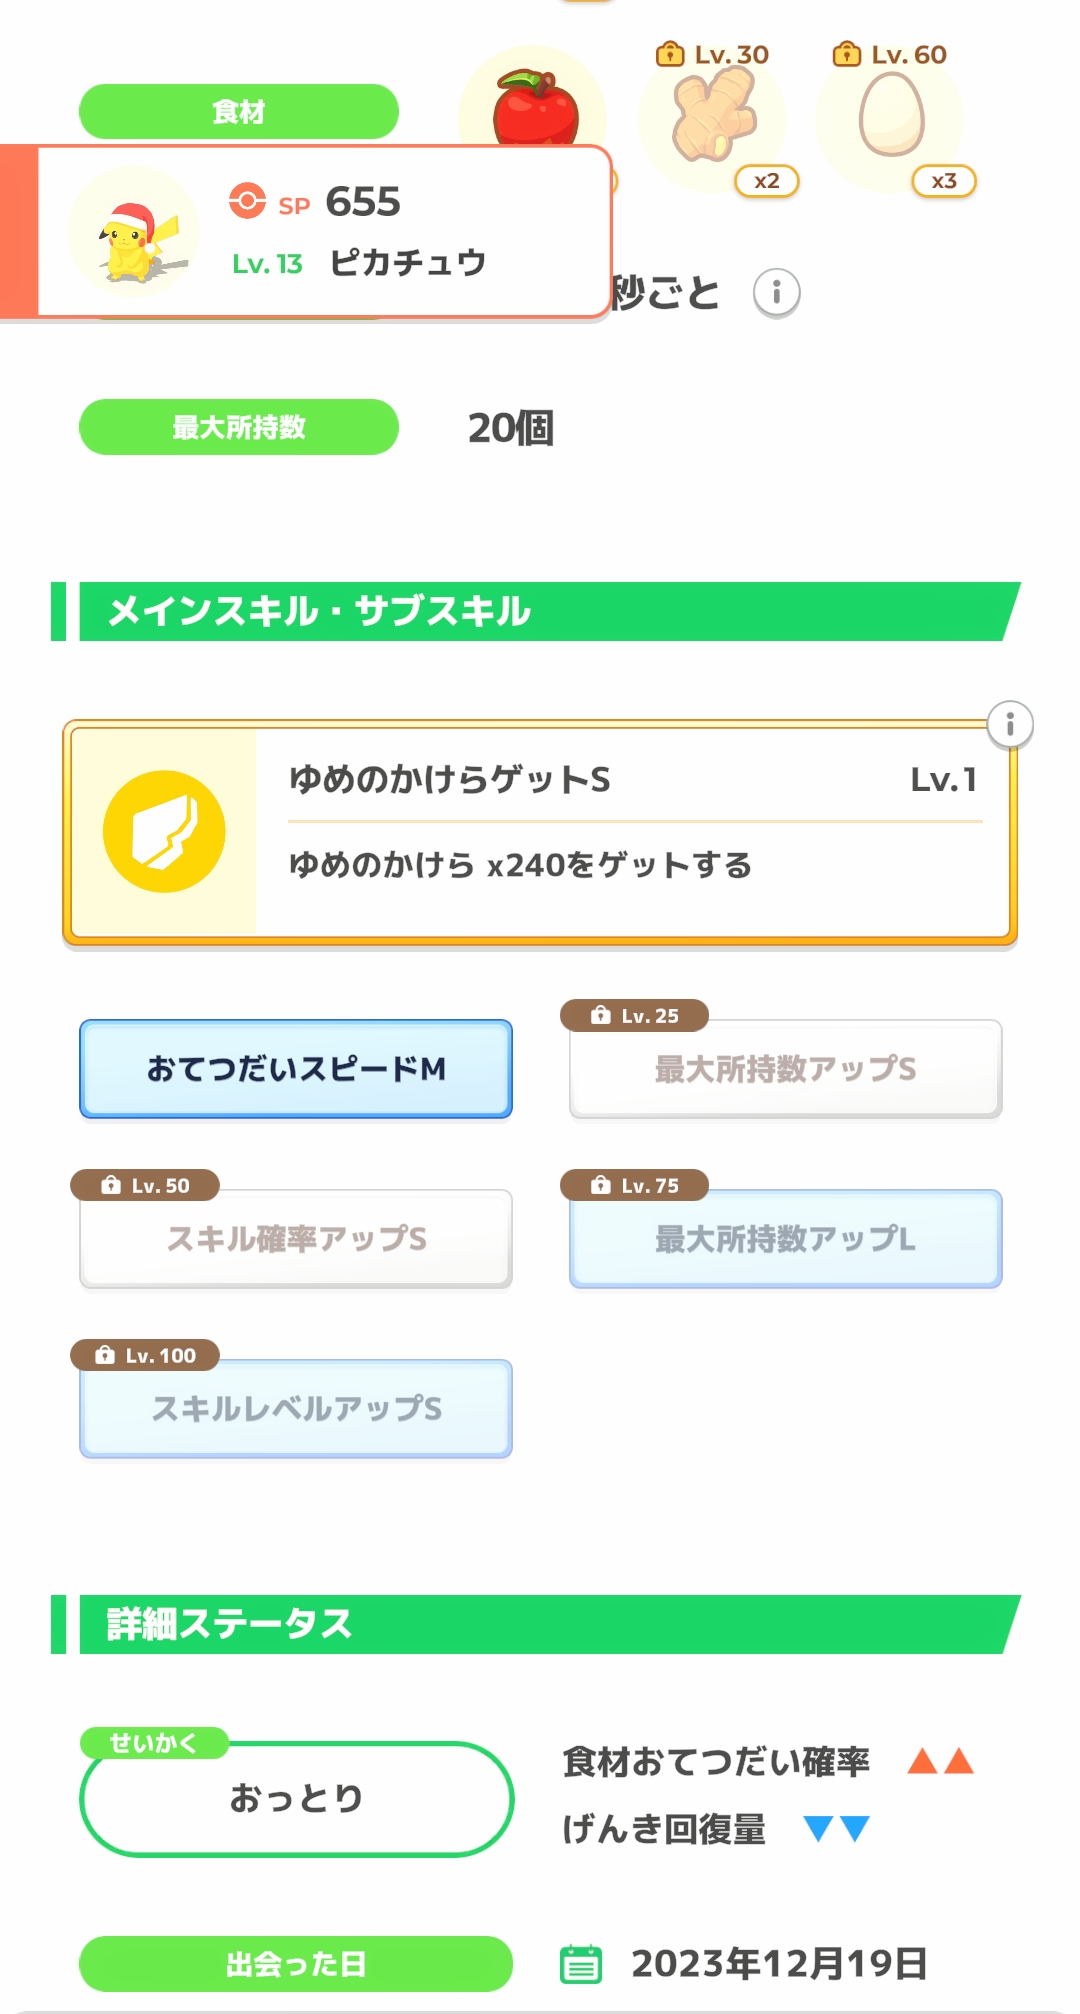The height and width of the screenshot is (2014, 1080).
Task: Select おてつだいスピードM sub skill
Action: point(296,1069)
